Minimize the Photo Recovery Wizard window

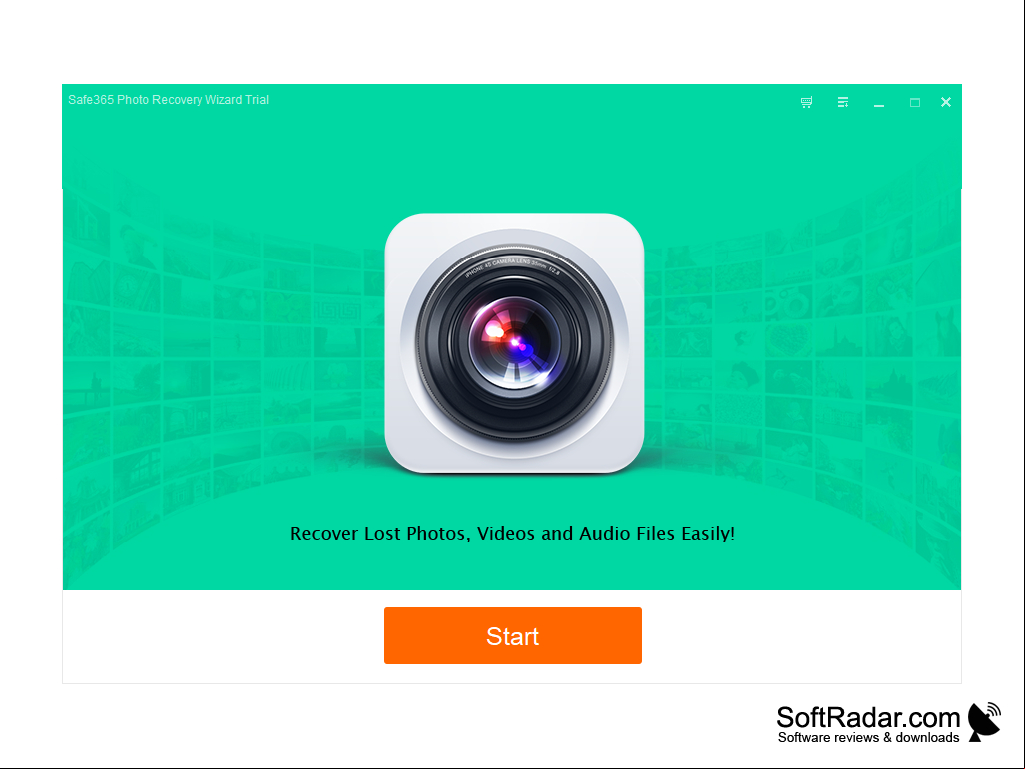coord(879,105)
